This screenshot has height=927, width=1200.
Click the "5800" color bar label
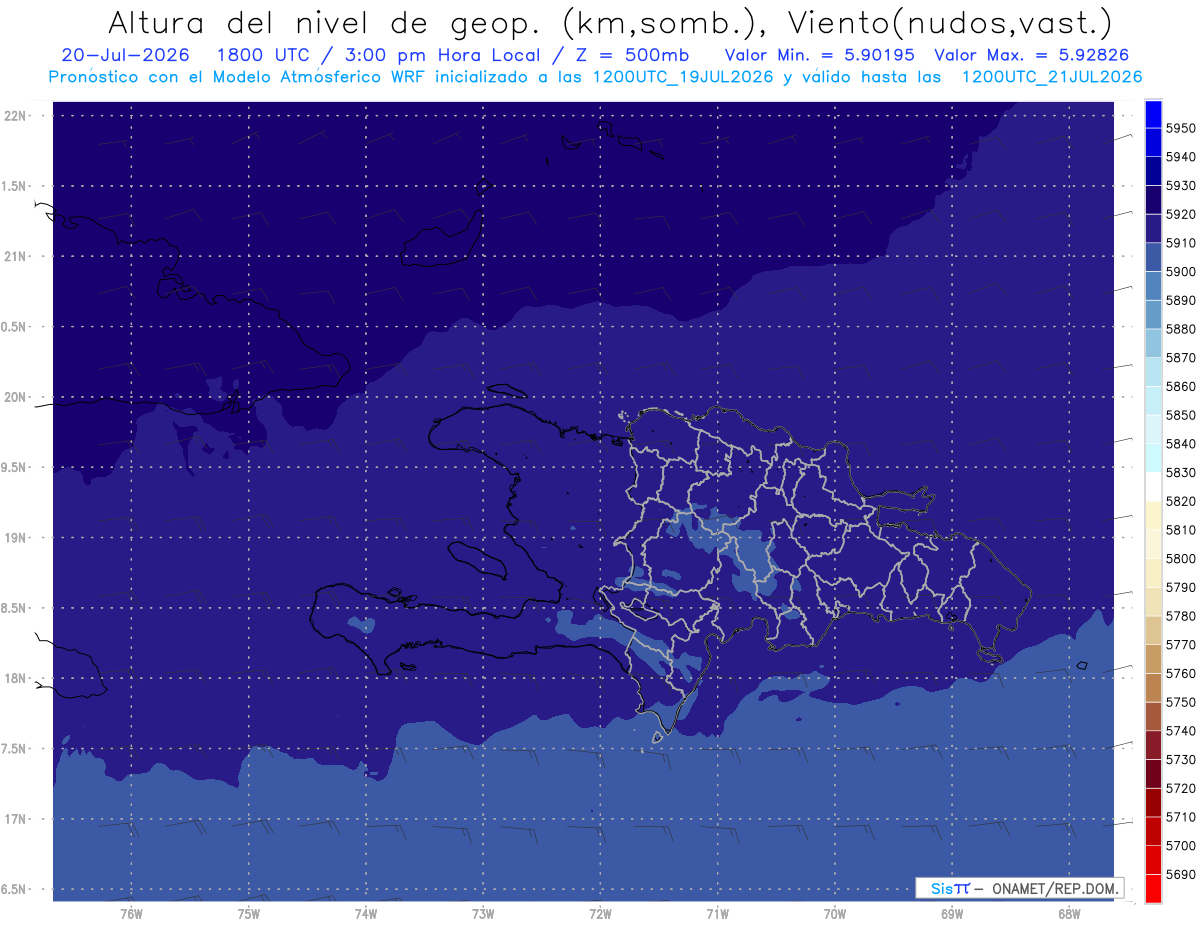click(1181, 559)
